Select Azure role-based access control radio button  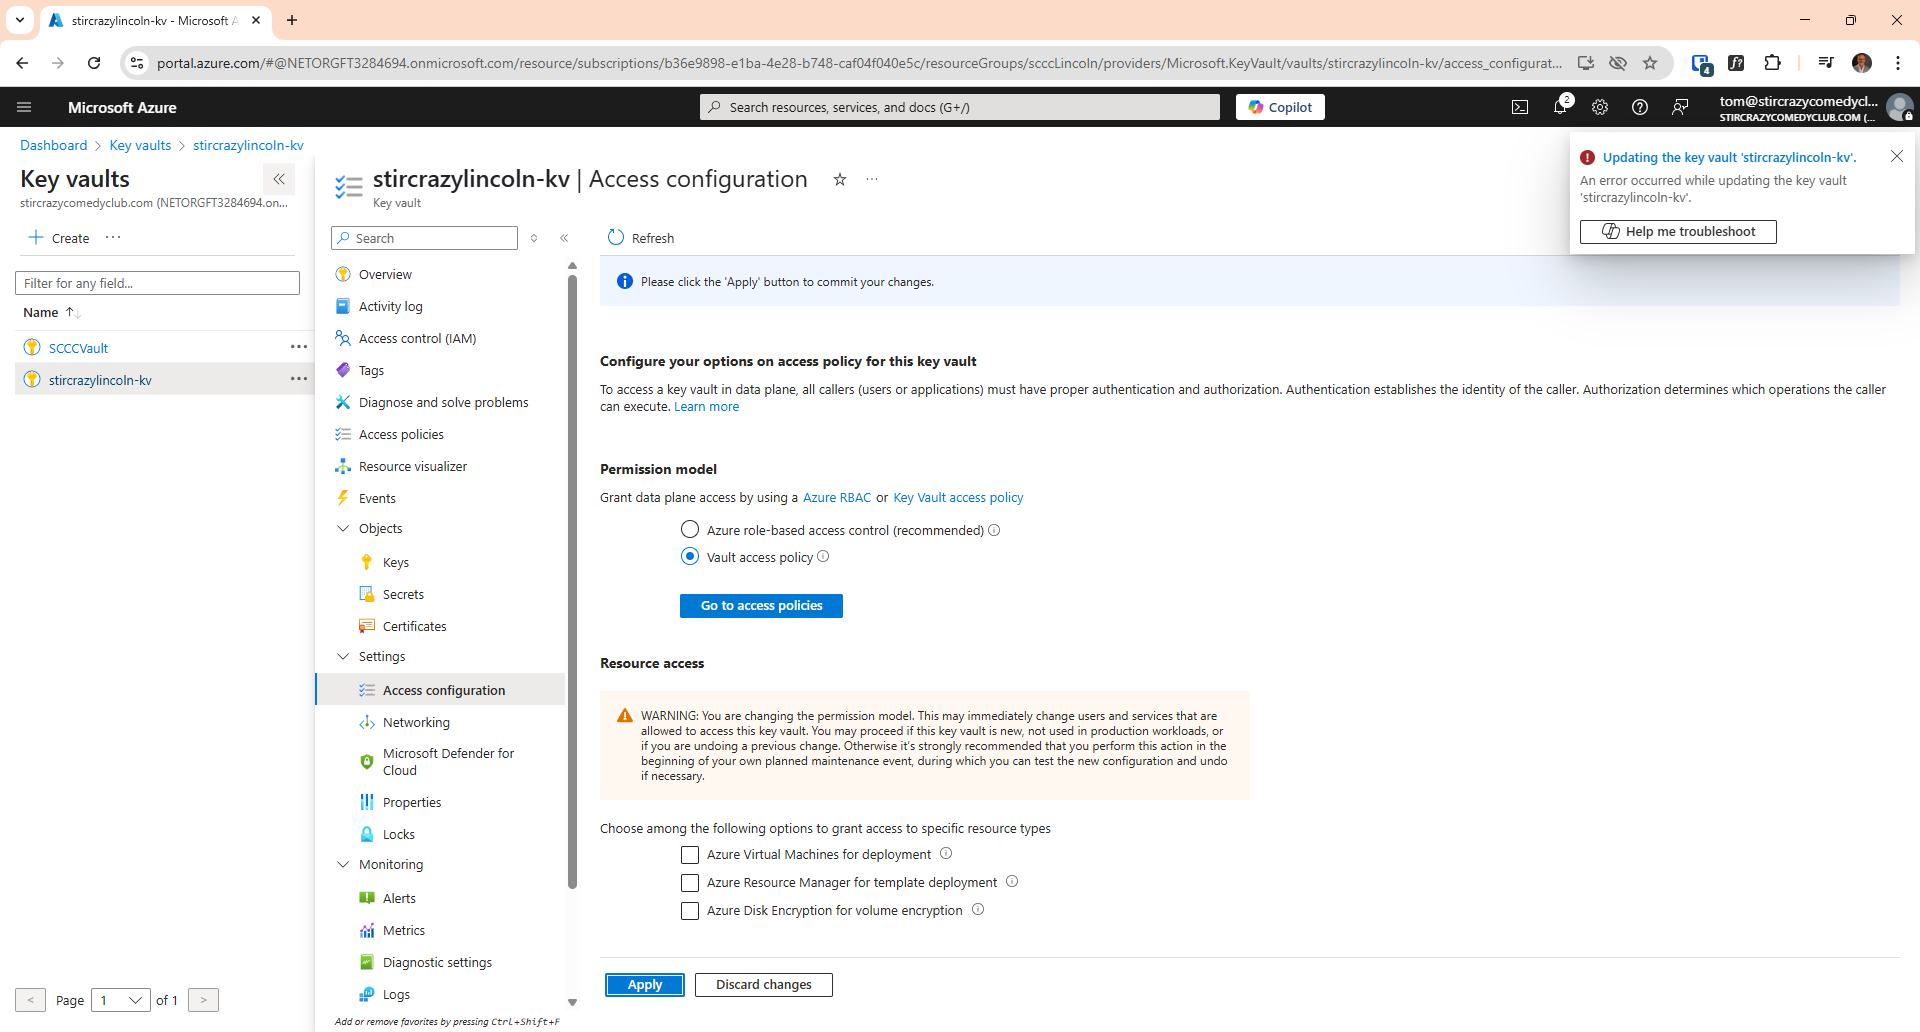[690, 529]
